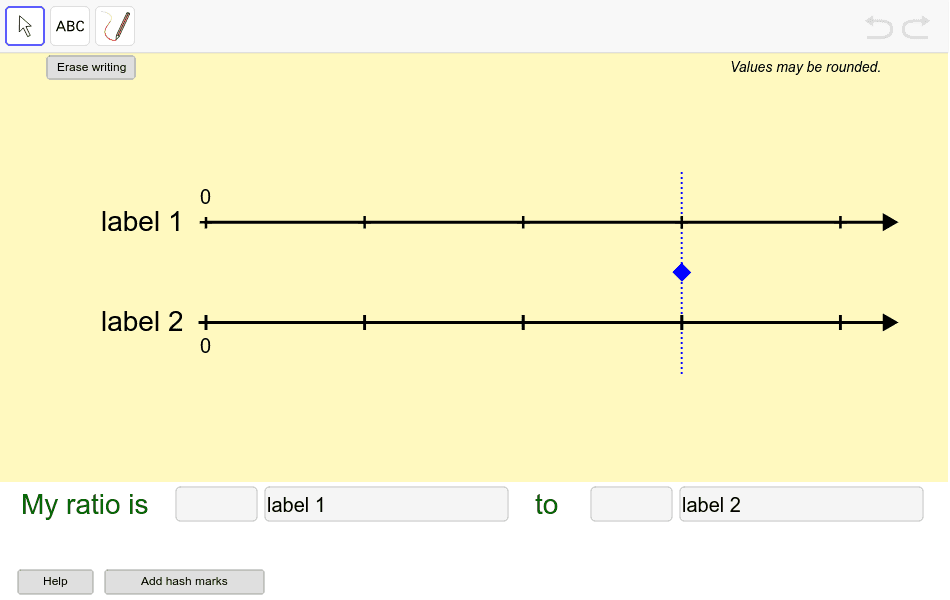Click the first ratio number input box

tap(216, 504)
